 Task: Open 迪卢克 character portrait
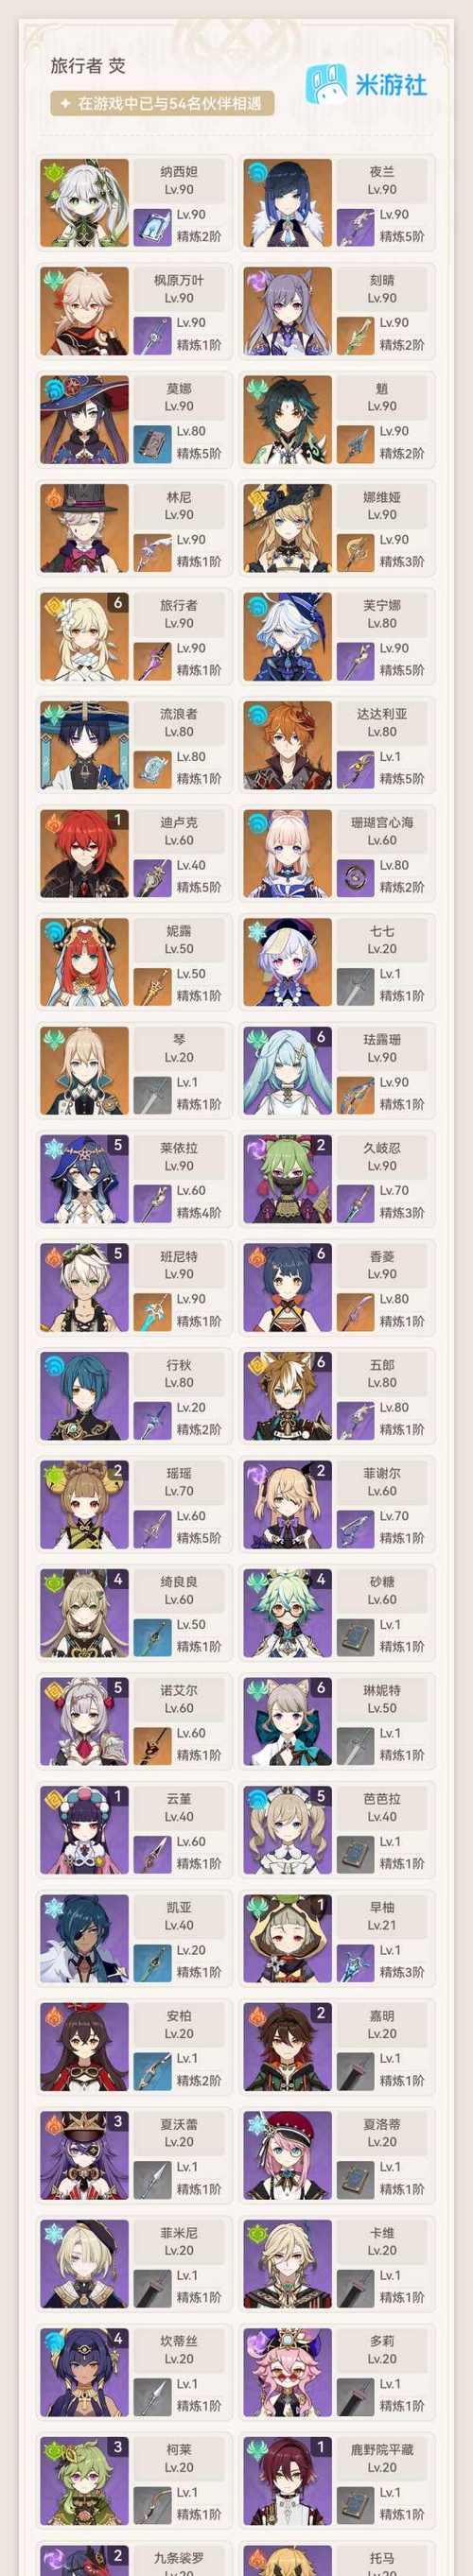(x=85, y=853)
